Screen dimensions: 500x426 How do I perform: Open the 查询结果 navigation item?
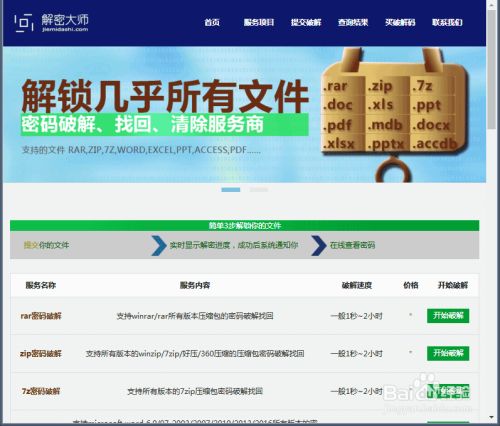point(353,22)
